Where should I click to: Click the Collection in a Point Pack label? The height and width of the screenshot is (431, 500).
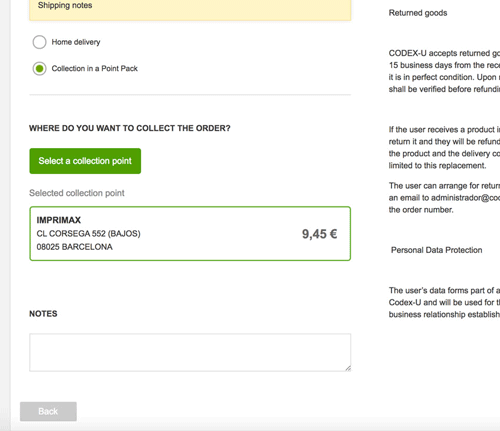tap(94, 69)
